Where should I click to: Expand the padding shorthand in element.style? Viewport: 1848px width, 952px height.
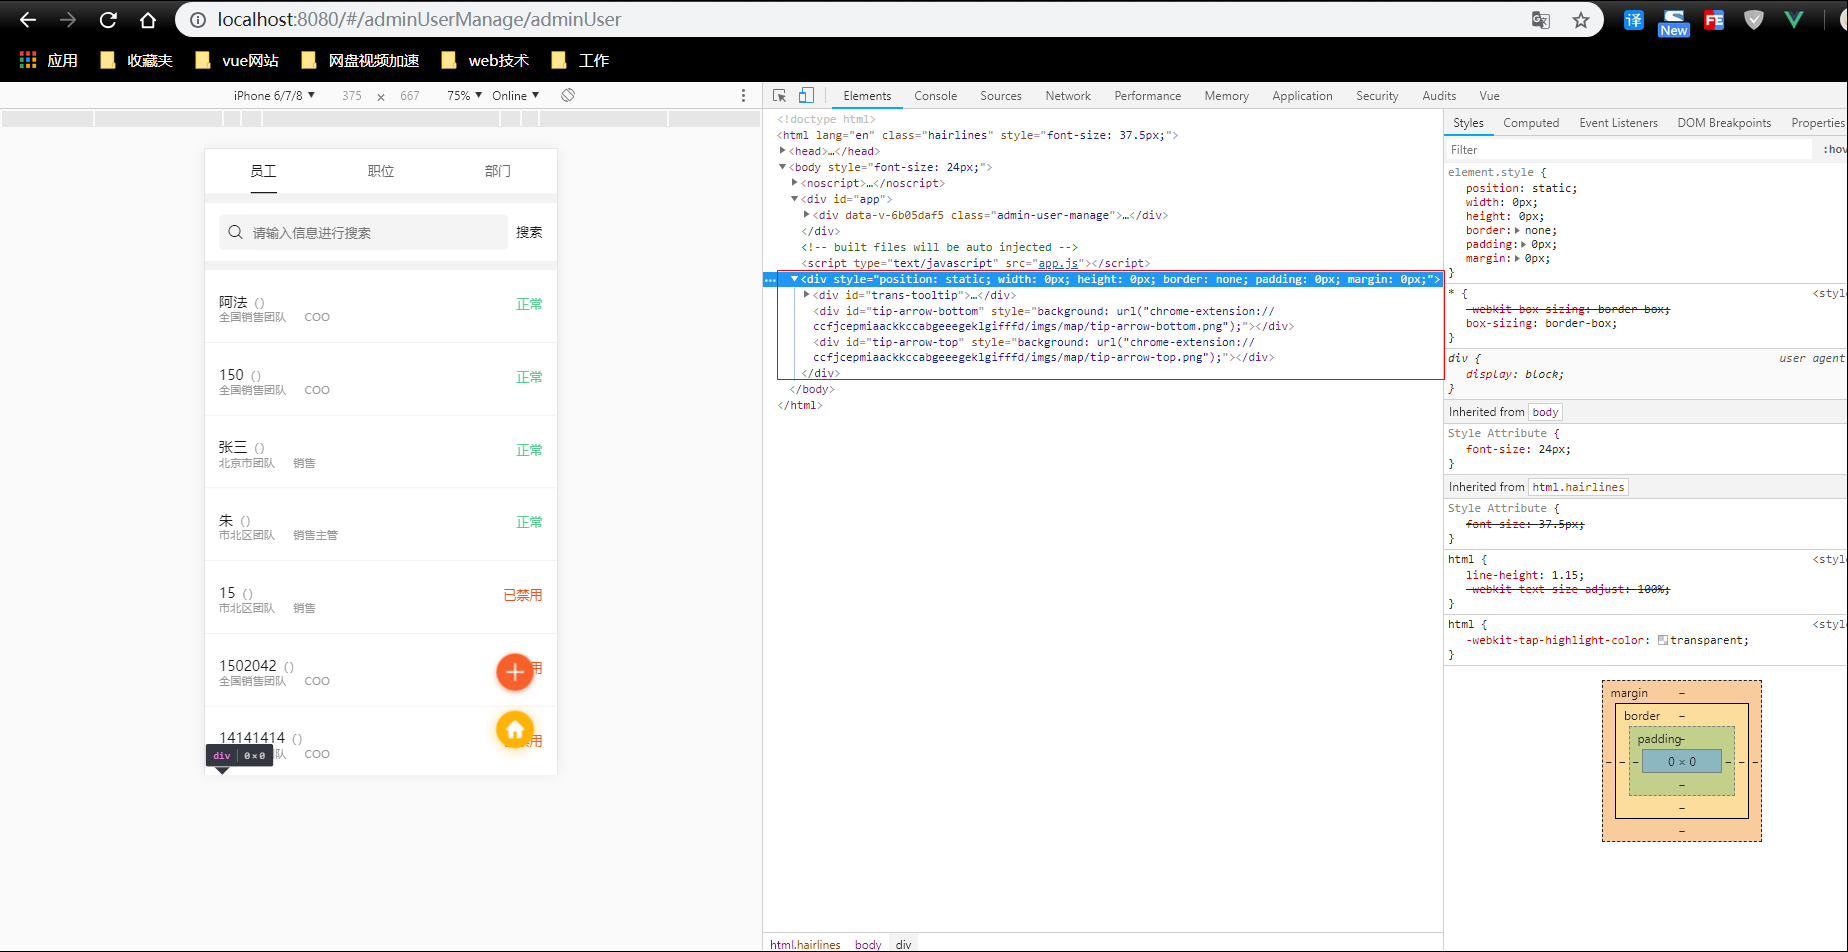pyautogui.click(x=1524, y=245)
